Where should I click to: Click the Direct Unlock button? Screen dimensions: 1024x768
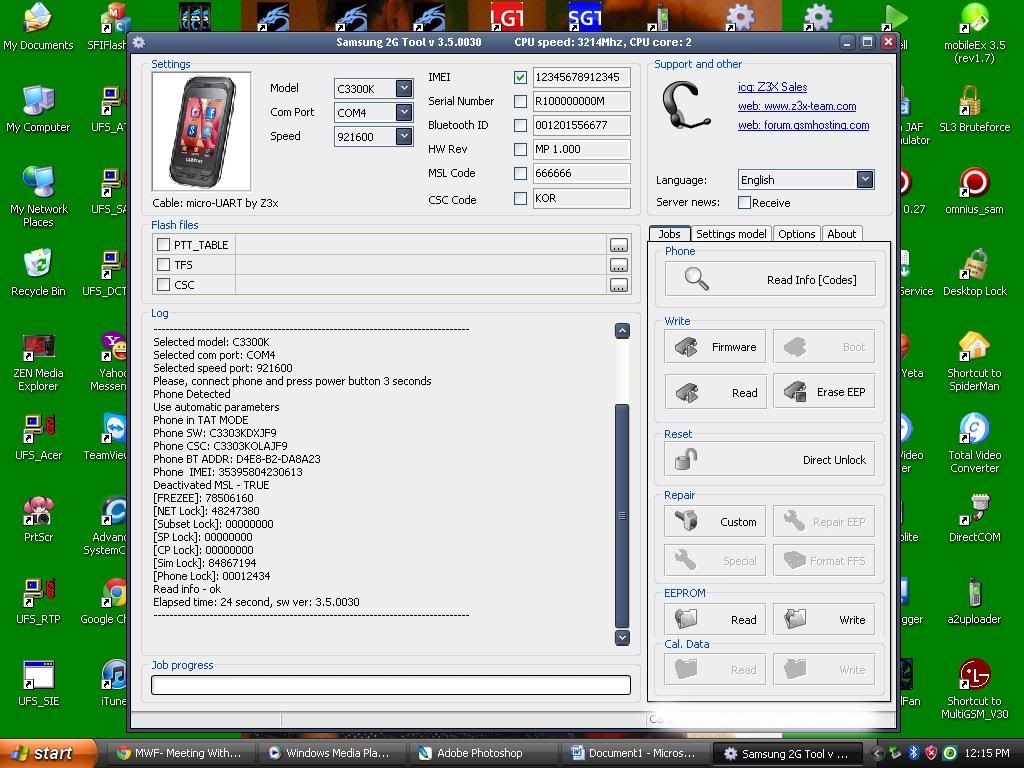pyautogui.click(x=770, y=459)
